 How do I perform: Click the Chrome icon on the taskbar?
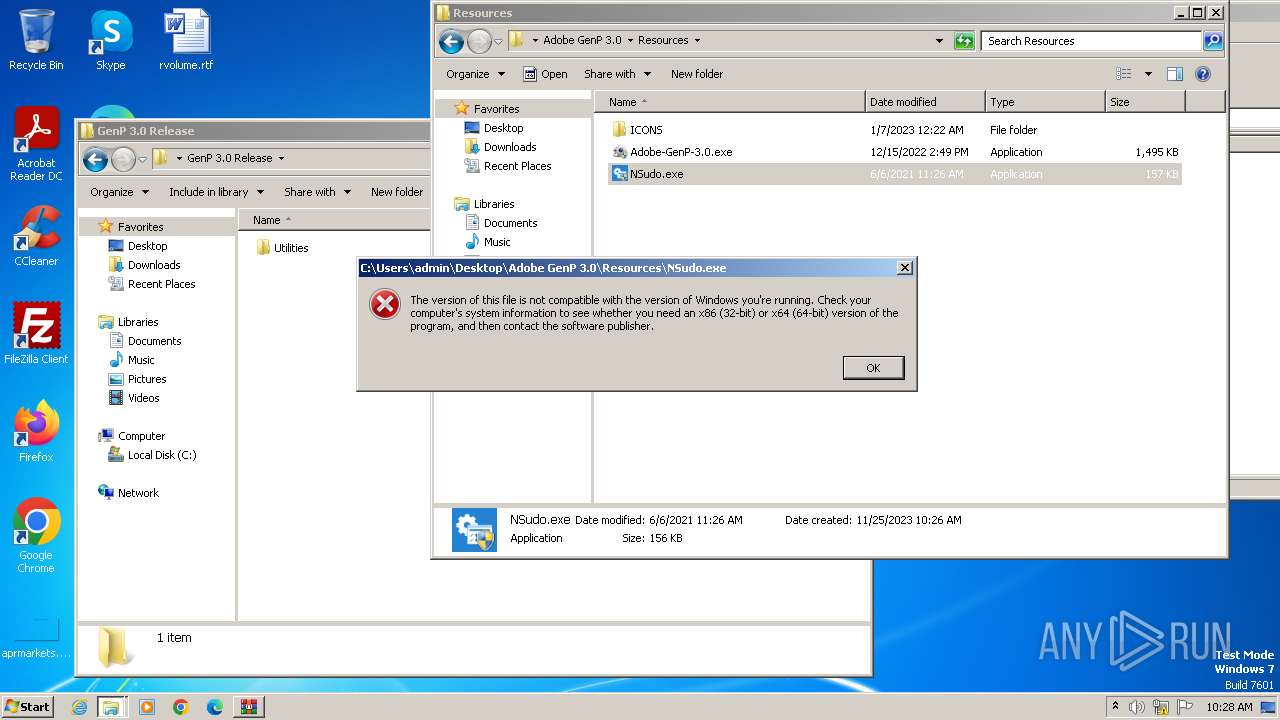[x=181, y=707]
